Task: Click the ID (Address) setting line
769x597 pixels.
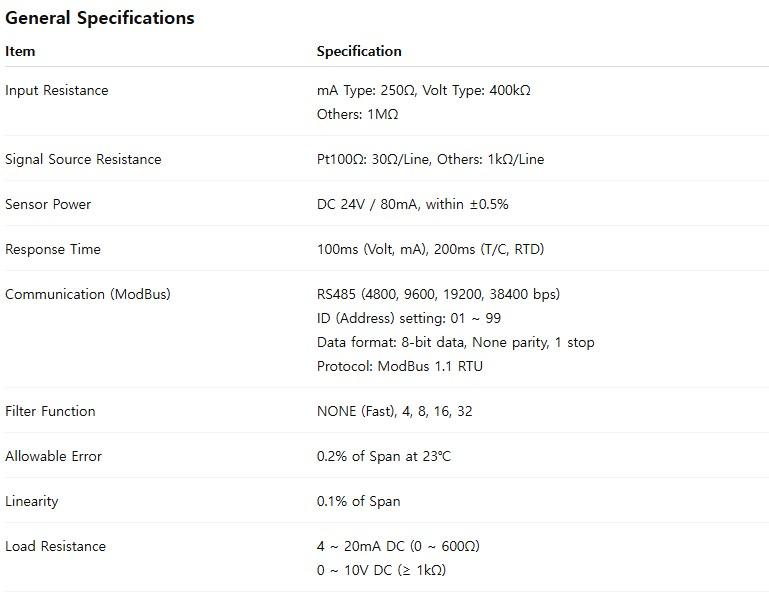Action: [409, 318]
